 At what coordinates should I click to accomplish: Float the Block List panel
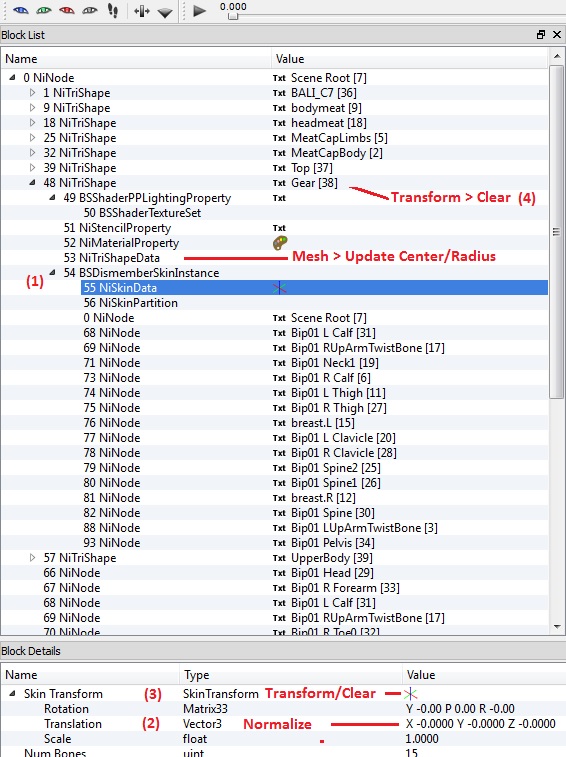pos(541,34)
